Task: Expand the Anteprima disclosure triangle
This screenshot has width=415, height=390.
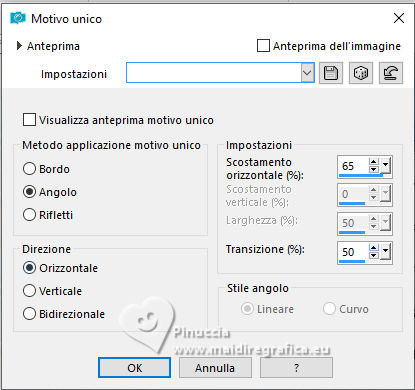Action: click(x=19, y=46)
